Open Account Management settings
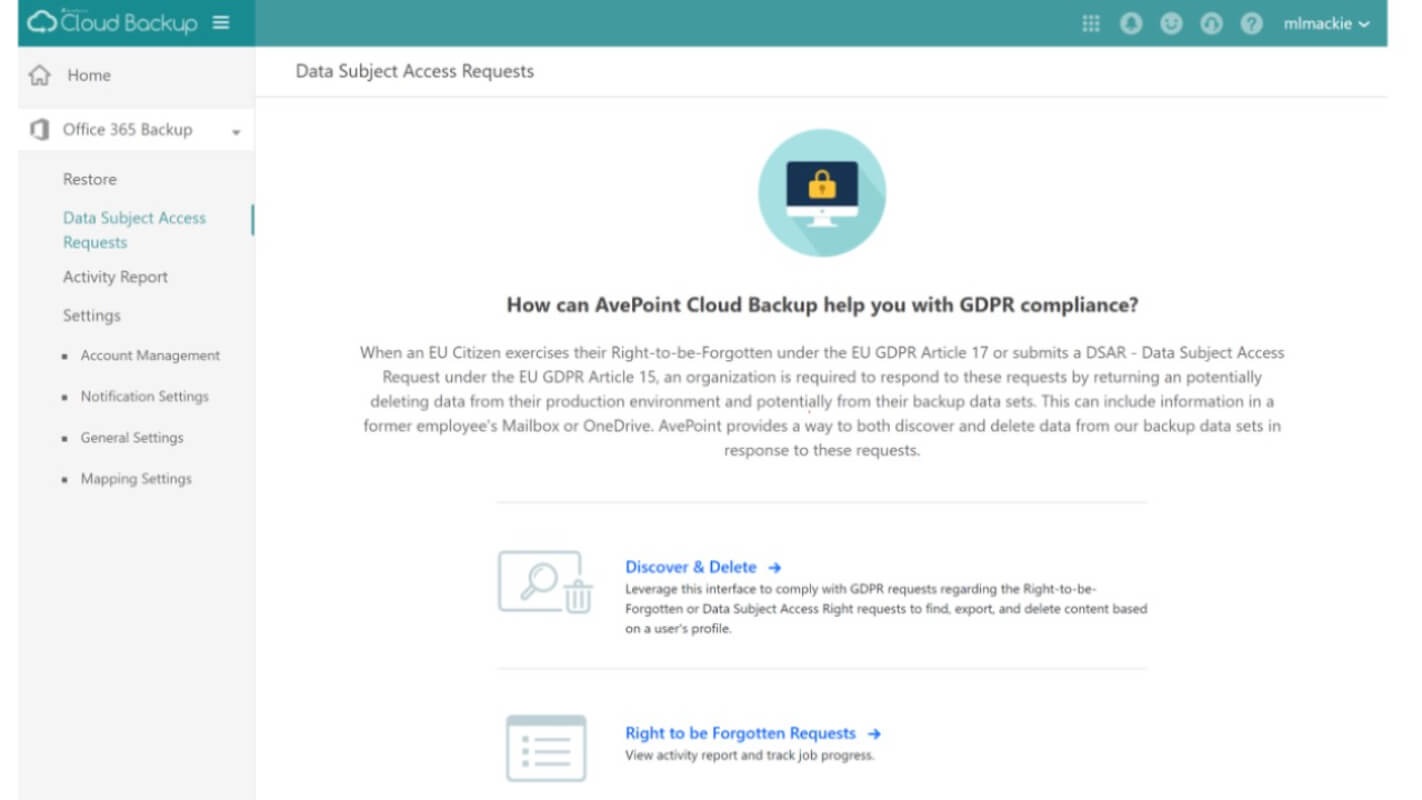This screenshot has width=1422, height=800. 150,356
